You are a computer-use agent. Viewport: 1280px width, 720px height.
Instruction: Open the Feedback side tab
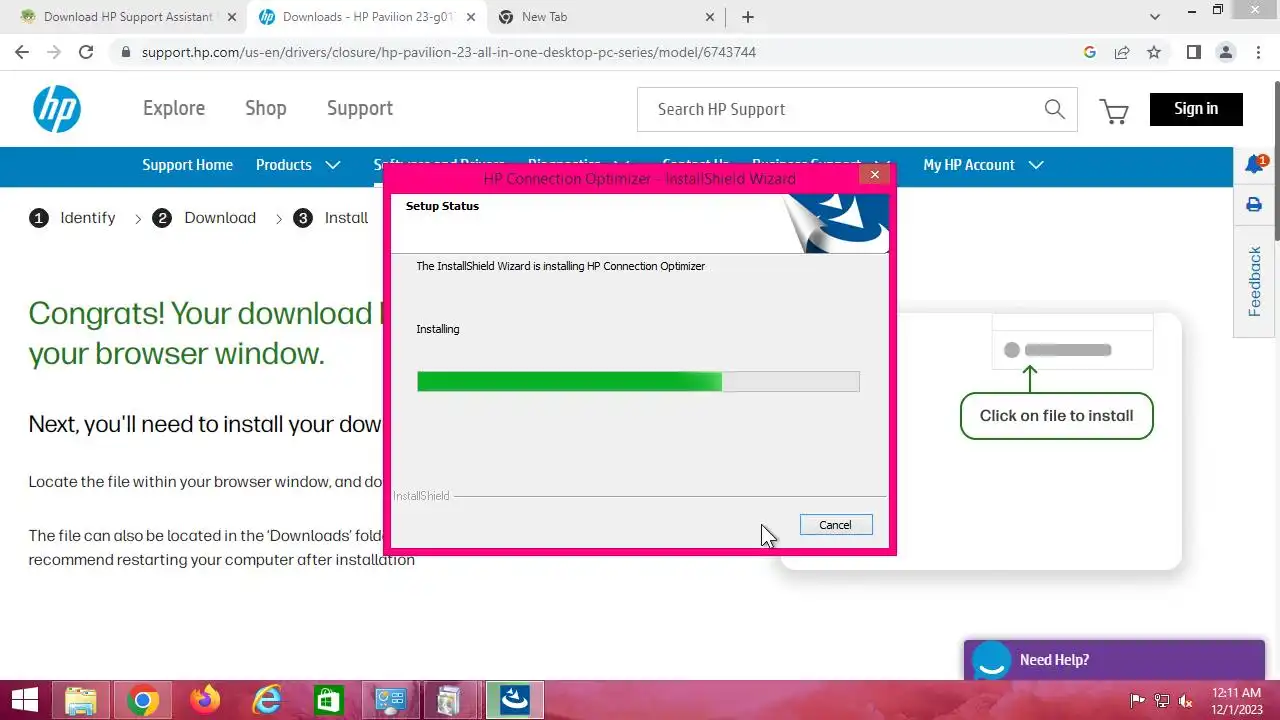pos(1255,281)
